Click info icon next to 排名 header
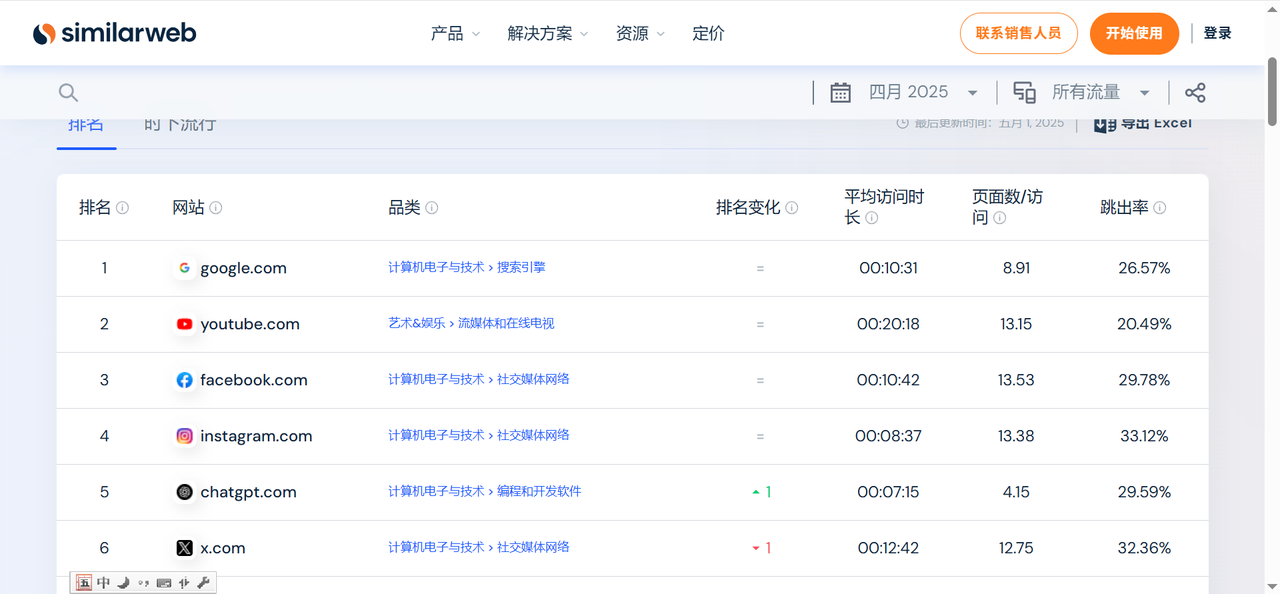The image size is (1280, 594). [123, 208]
